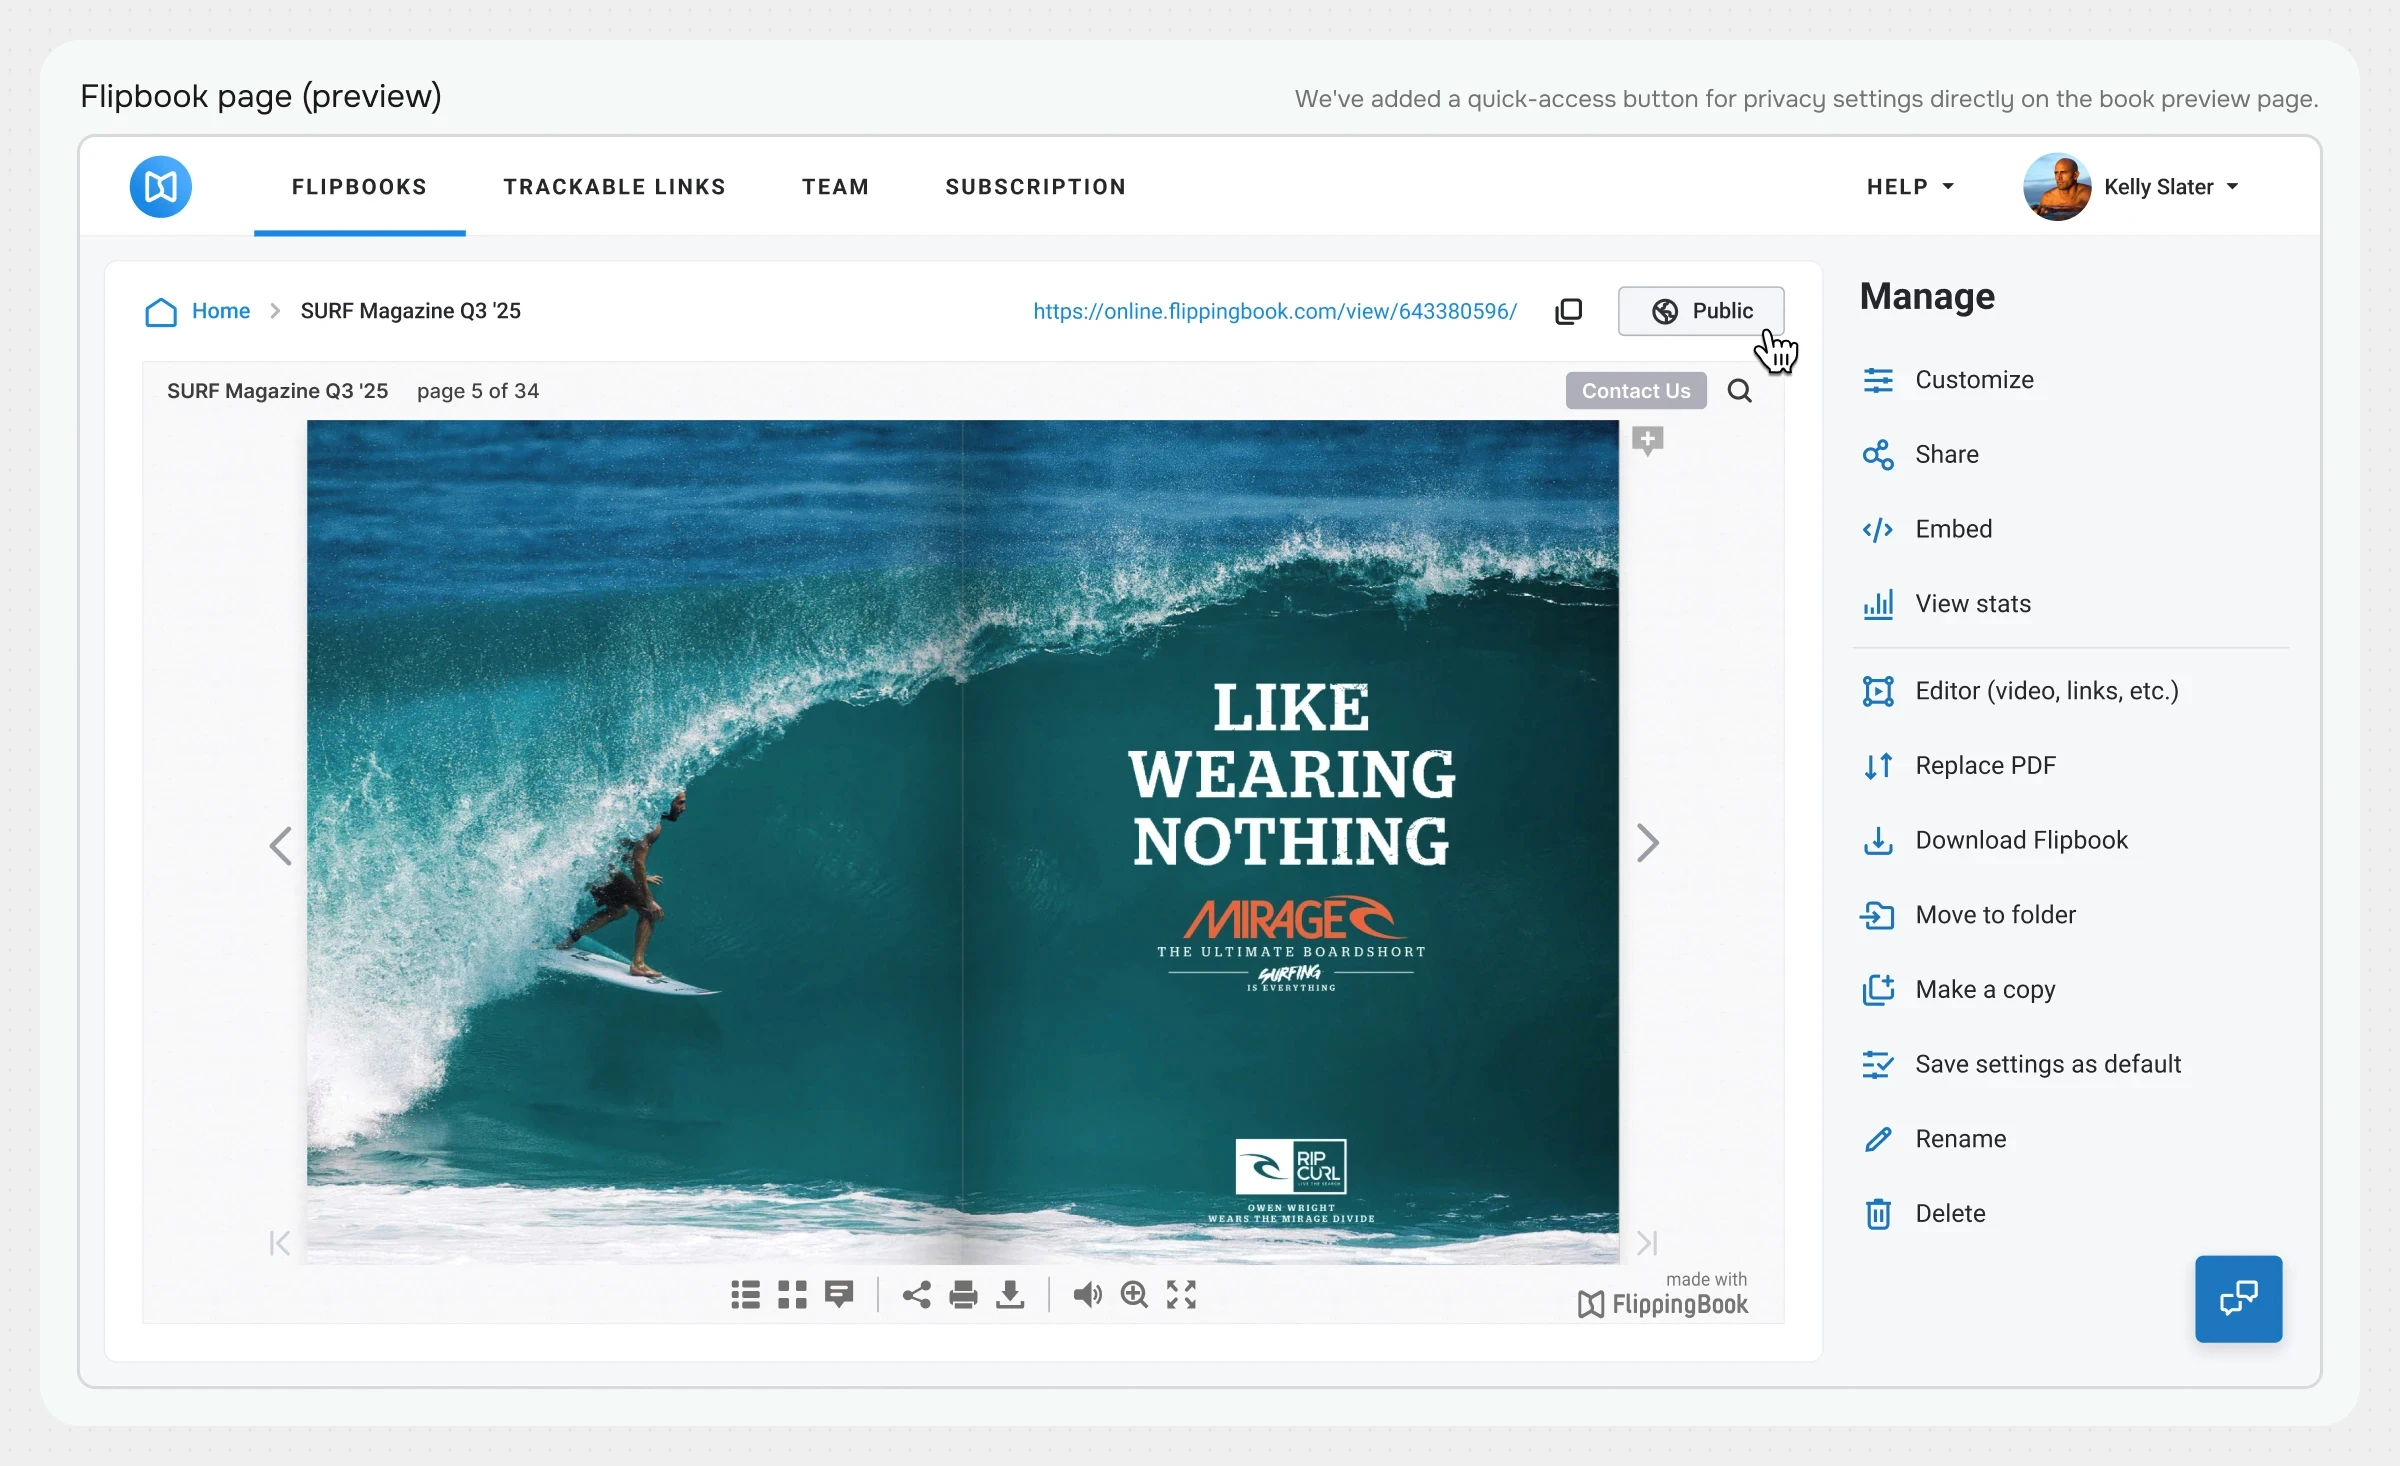Click the Home breadcrumb link

click(x=221, y=311)
